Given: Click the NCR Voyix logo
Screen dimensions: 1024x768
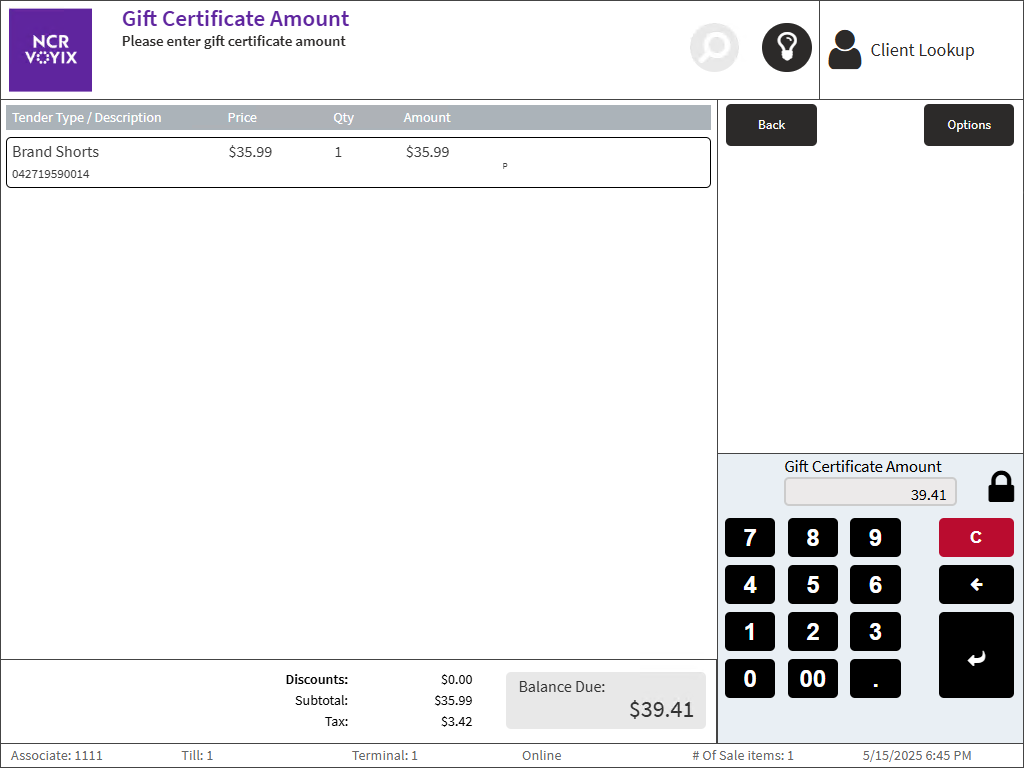Looking at the screenshot, I should coord(51,50).
